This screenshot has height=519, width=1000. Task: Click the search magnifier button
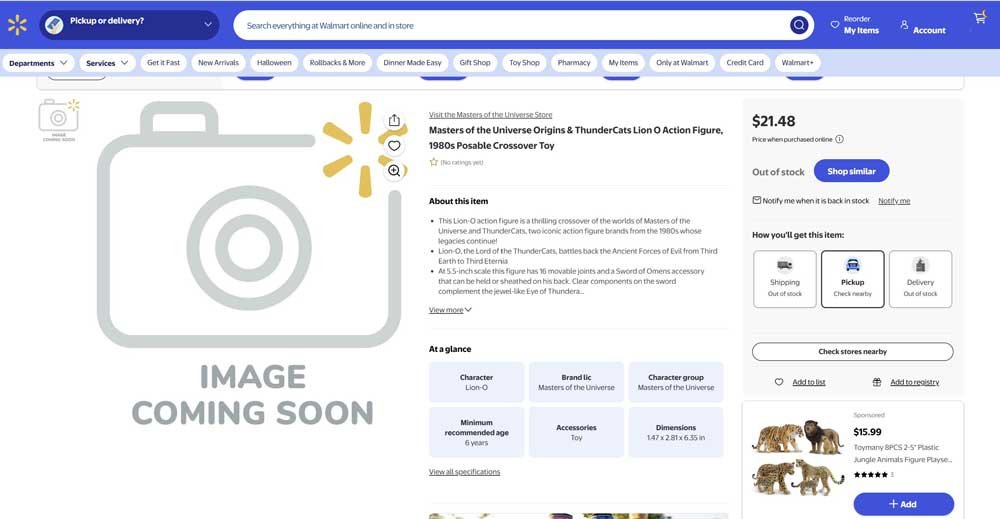(799, 25)
